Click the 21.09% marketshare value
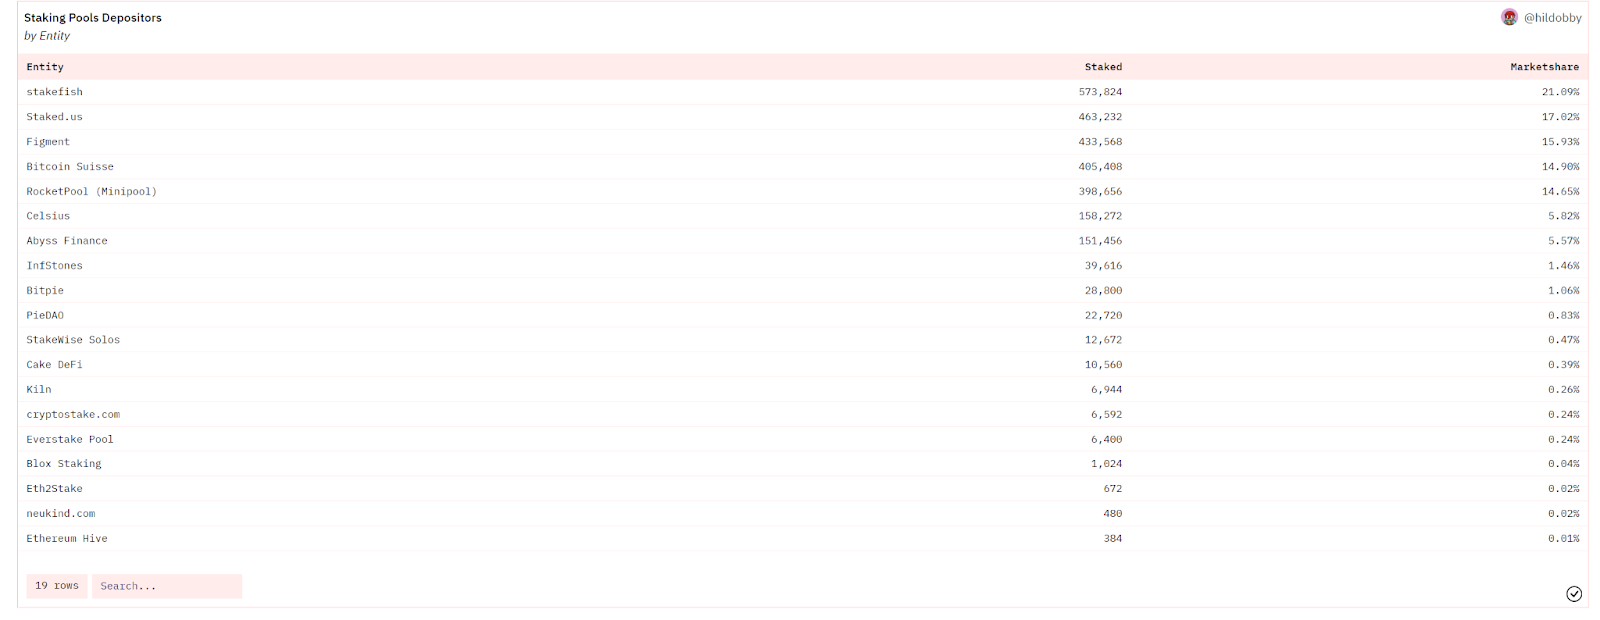This screenshot has width=1600, height=620. coord(1560,92)
